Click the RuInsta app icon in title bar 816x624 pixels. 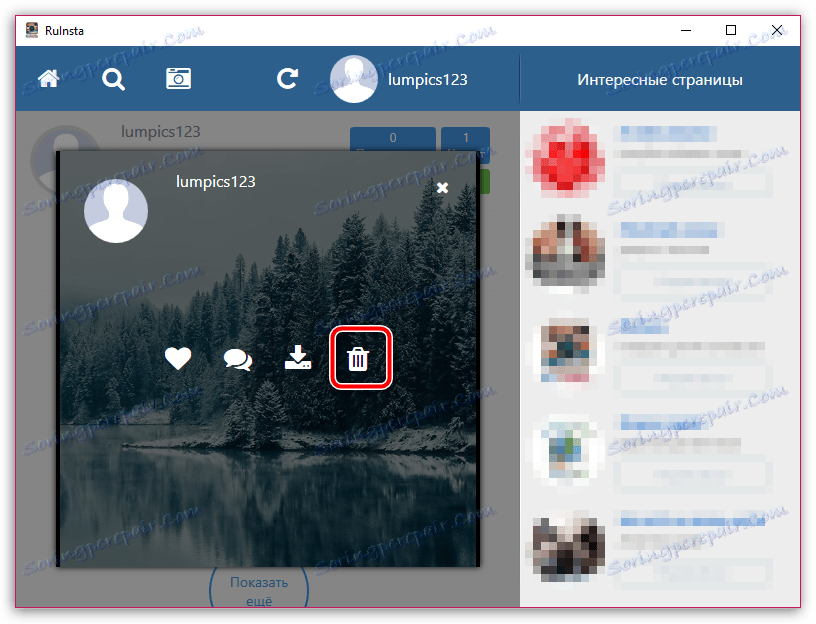[32, 30]
